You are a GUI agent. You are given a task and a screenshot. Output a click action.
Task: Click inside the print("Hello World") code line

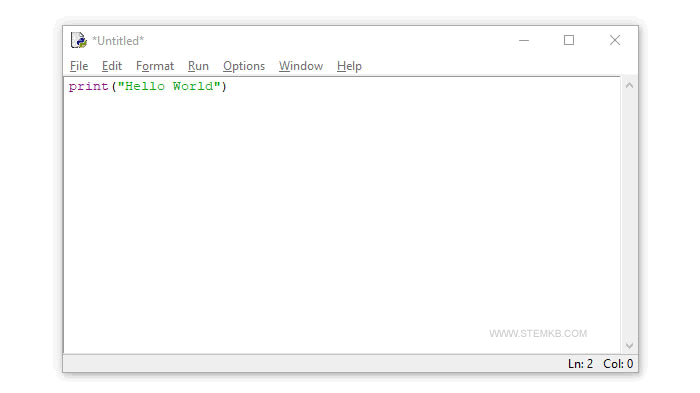(x=148, y=86)
